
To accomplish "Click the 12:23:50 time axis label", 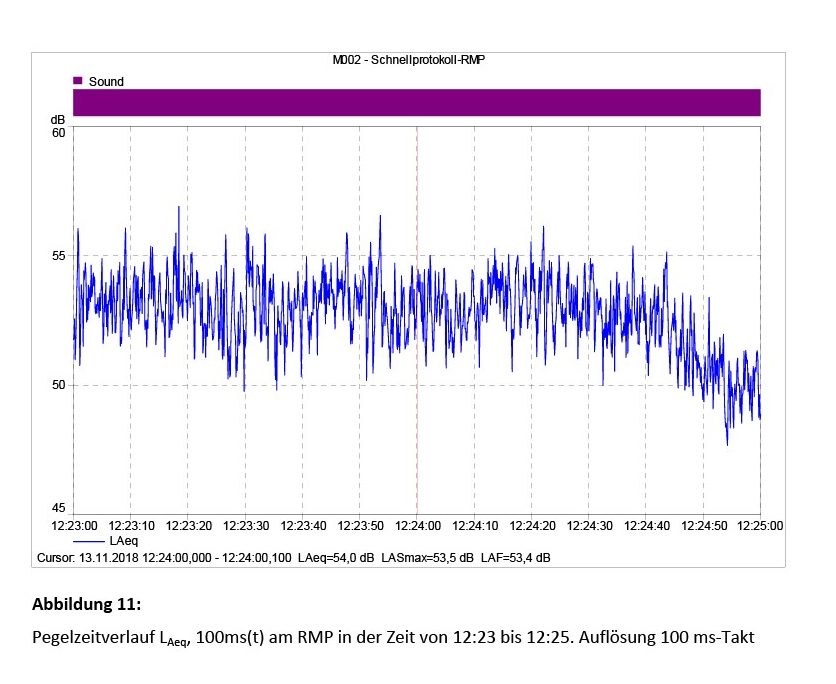I will click(359, 525).
